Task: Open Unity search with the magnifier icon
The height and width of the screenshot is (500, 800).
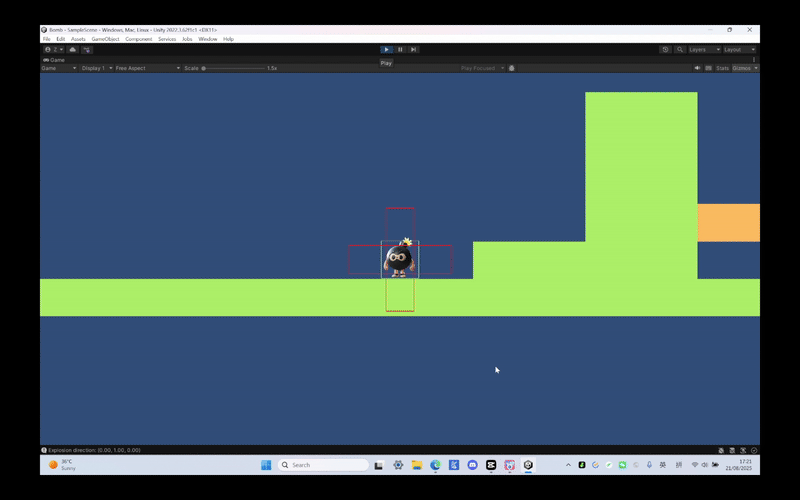Action: point(680,49)
